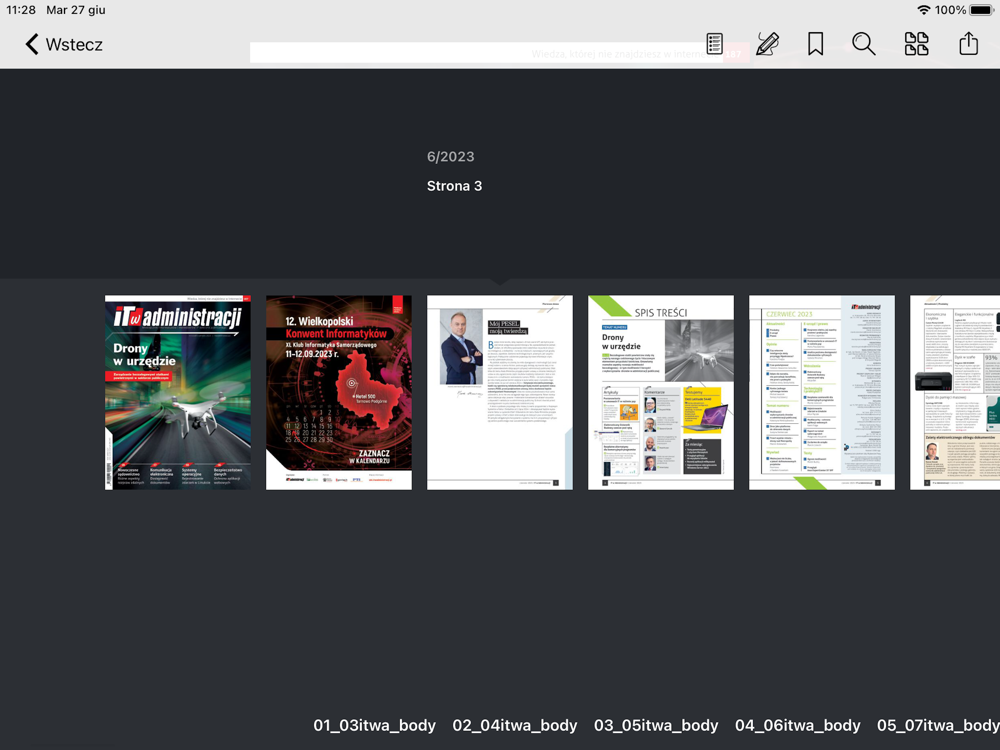Image resolution: width=1000 pixels, height=750 pixels.
Task: Open search with the magnifying glass icon
Action: coord(864,44)
